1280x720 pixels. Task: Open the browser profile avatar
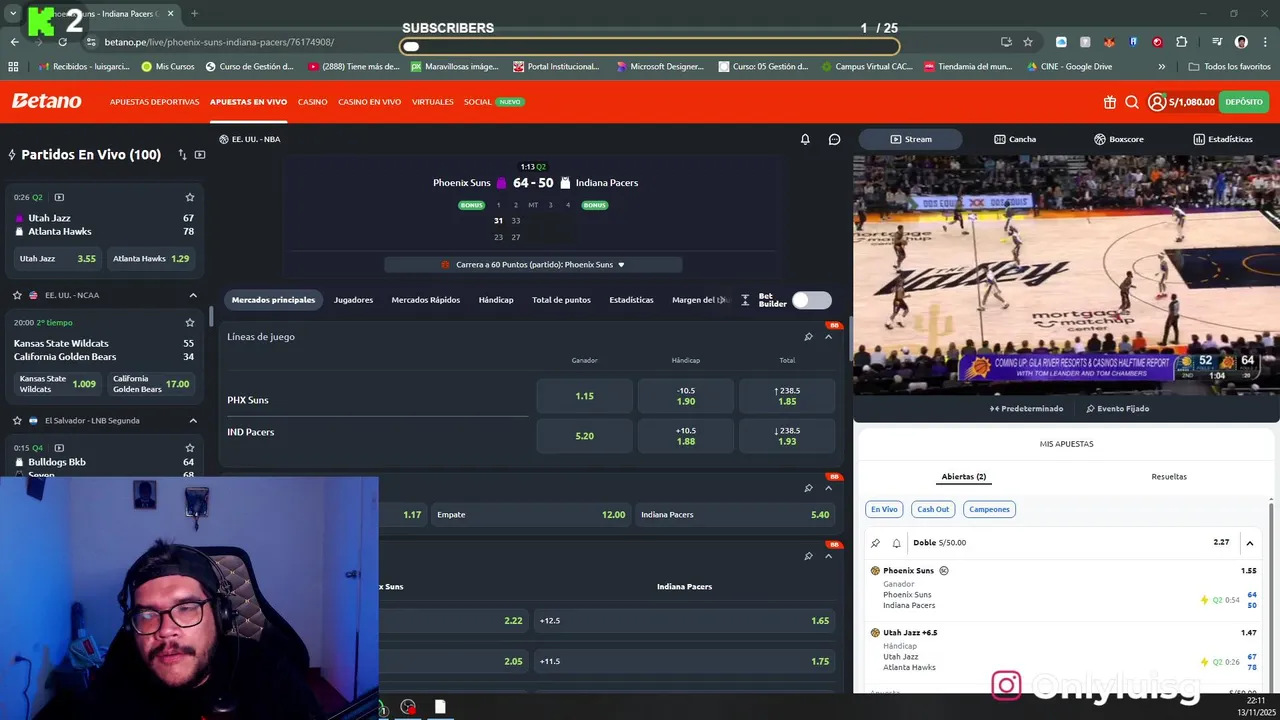pos(1241,42)
